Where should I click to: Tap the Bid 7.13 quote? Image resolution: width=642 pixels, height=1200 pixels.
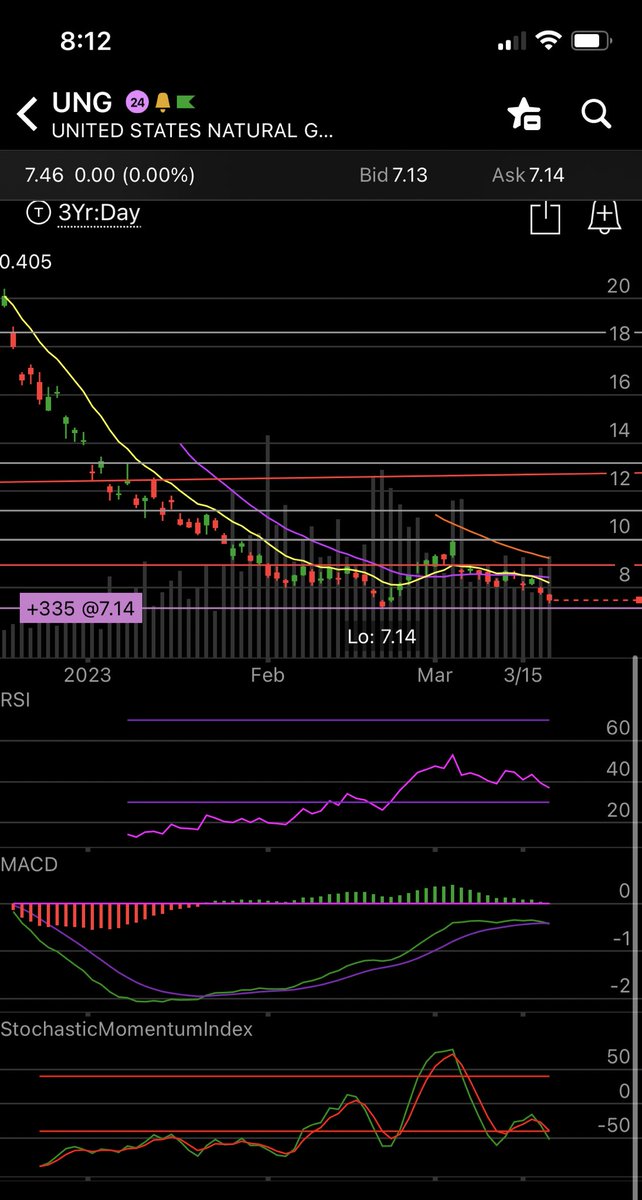coord(393,175)
